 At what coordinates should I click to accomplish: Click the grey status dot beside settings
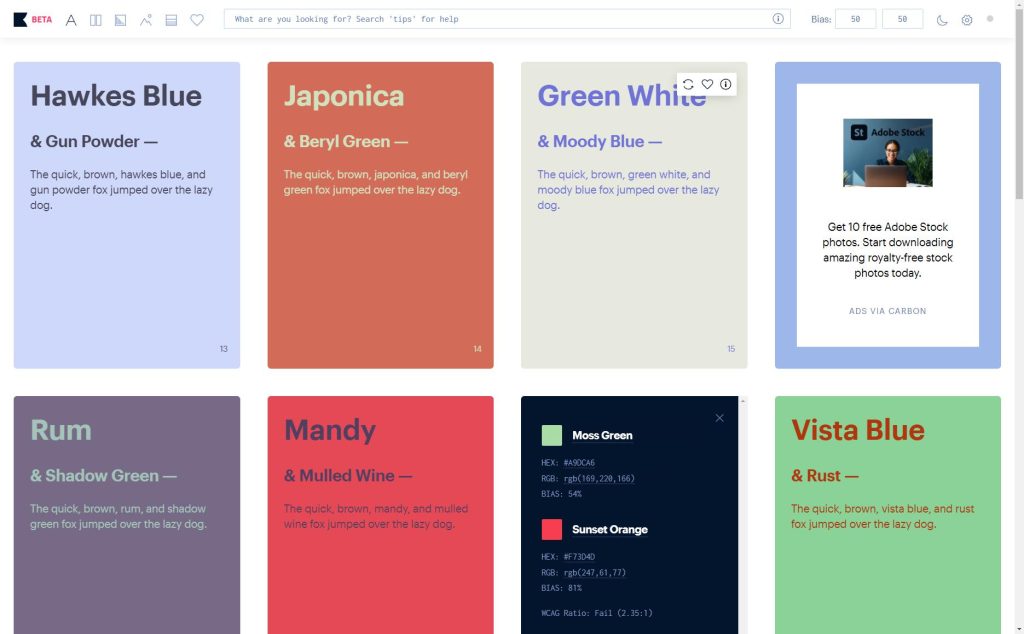[x=990, y=19]
